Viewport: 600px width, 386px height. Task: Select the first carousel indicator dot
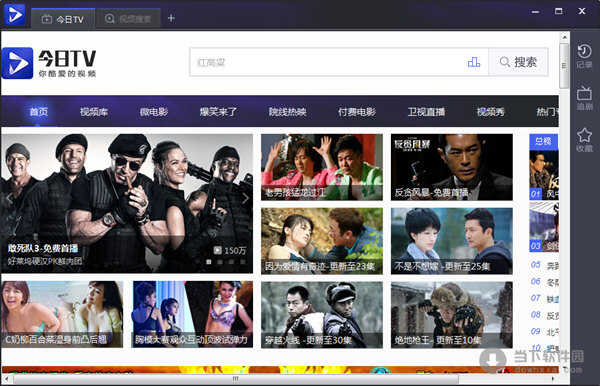(x=209, y=262)
